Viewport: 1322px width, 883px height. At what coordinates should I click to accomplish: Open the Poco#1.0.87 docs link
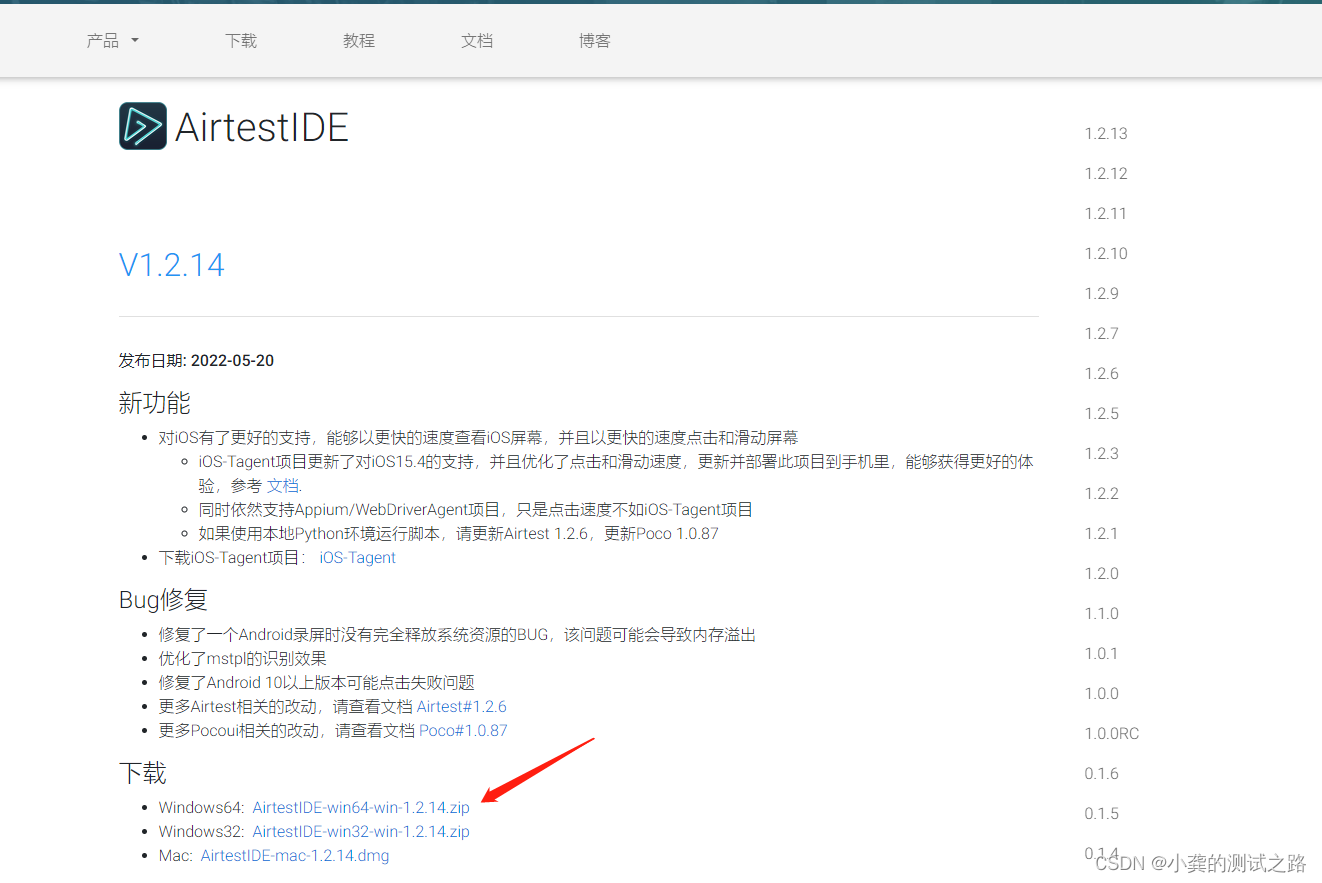tap(463, 731)
